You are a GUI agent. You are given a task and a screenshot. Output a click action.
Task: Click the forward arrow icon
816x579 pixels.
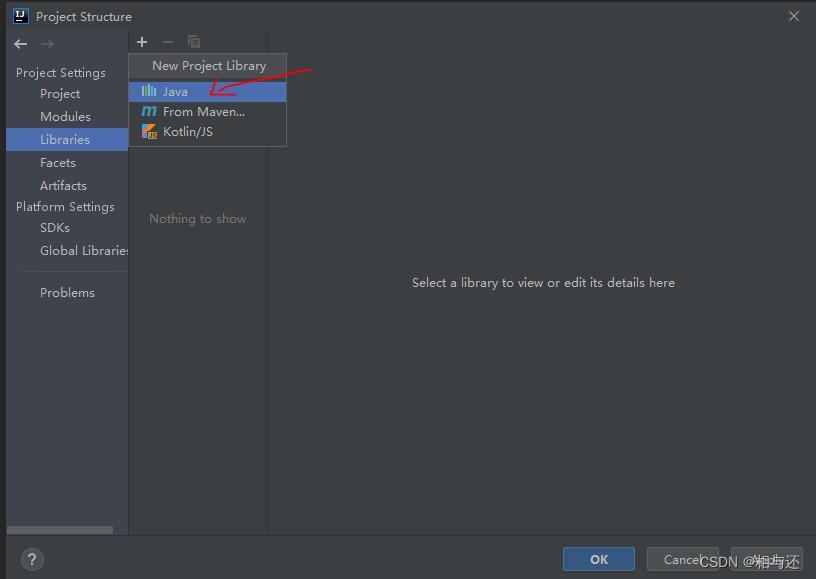coord(47,44)
